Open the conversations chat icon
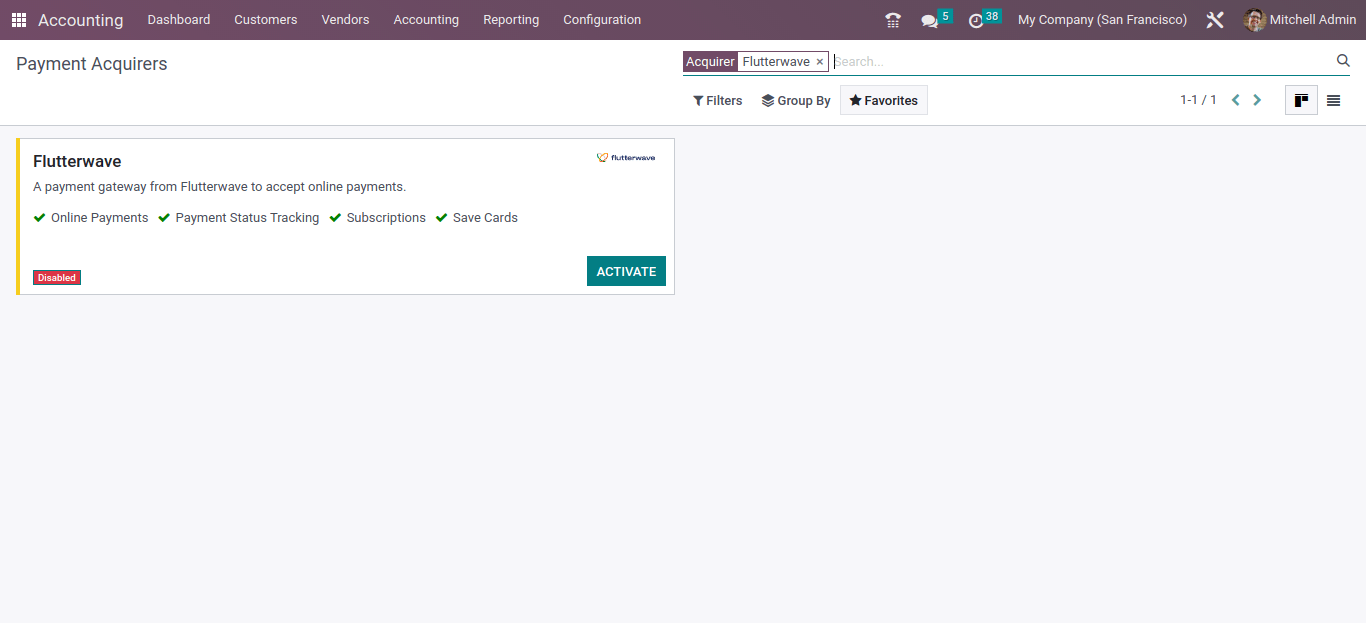Image resolution: width=1366 pixels, height=623 pixels. pos(930,20)
